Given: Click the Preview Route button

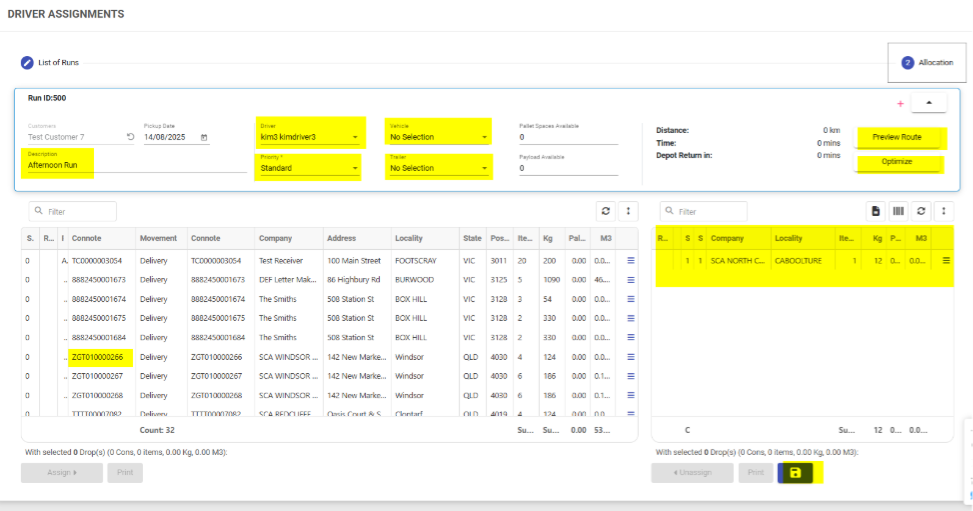Looking at the screenshot, I should click(896, 137).
